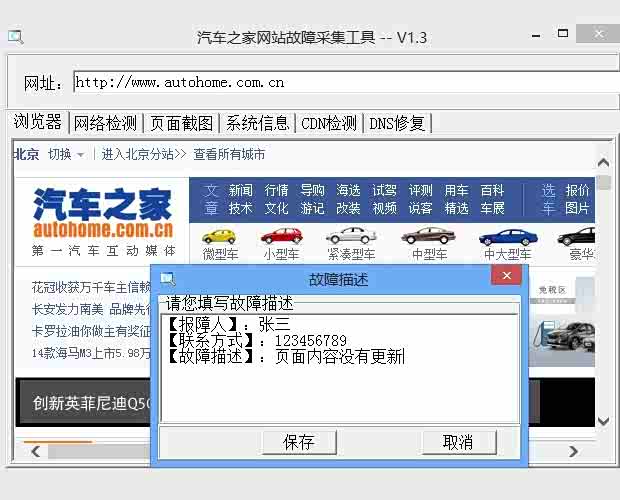Viewport: 620px width, 500px height.
Task: Switch to the 网络检测 tab
Action: (x=105, y=123)
